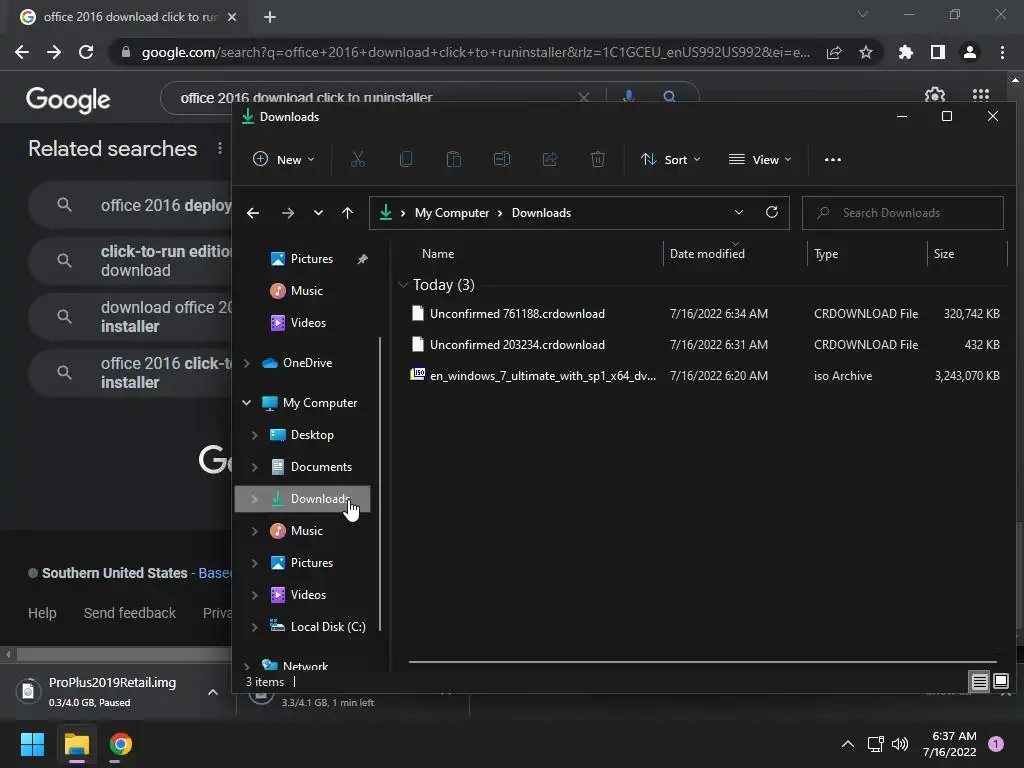This screenshot has width=1024, height=768.
Task: Click the Delete trash icon in Explorer toolbar
Action: pyautogui.click(x=598, y=159)
